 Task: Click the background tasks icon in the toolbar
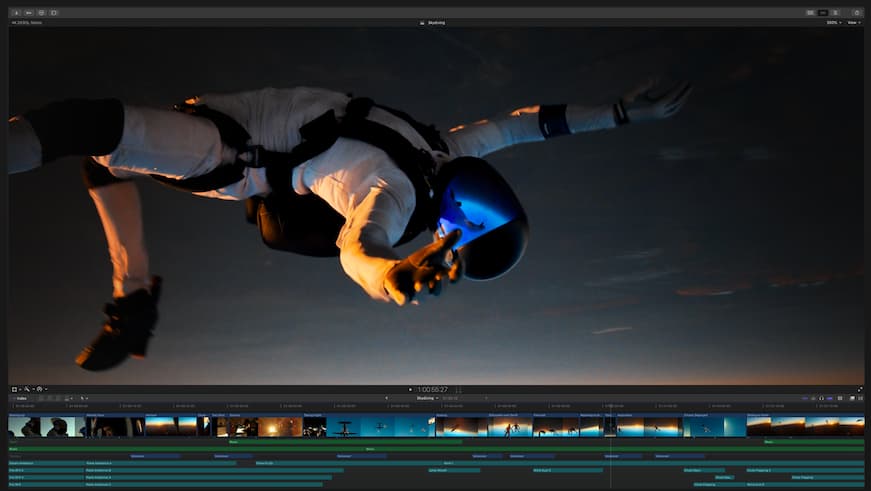(41, 12)
